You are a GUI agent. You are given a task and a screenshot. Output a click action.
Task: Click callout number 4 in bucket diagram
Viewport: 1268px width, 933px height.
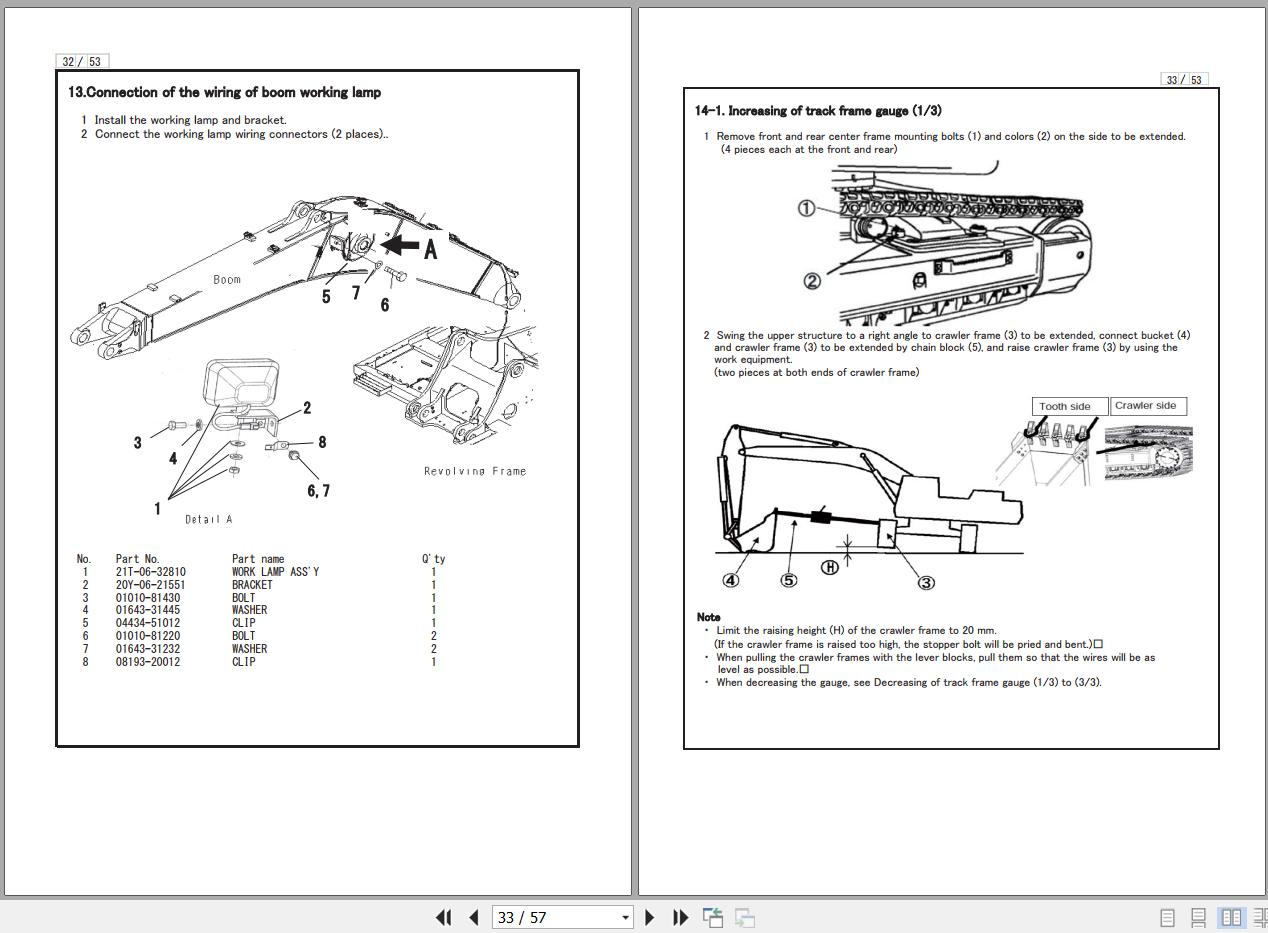(731, 580)
